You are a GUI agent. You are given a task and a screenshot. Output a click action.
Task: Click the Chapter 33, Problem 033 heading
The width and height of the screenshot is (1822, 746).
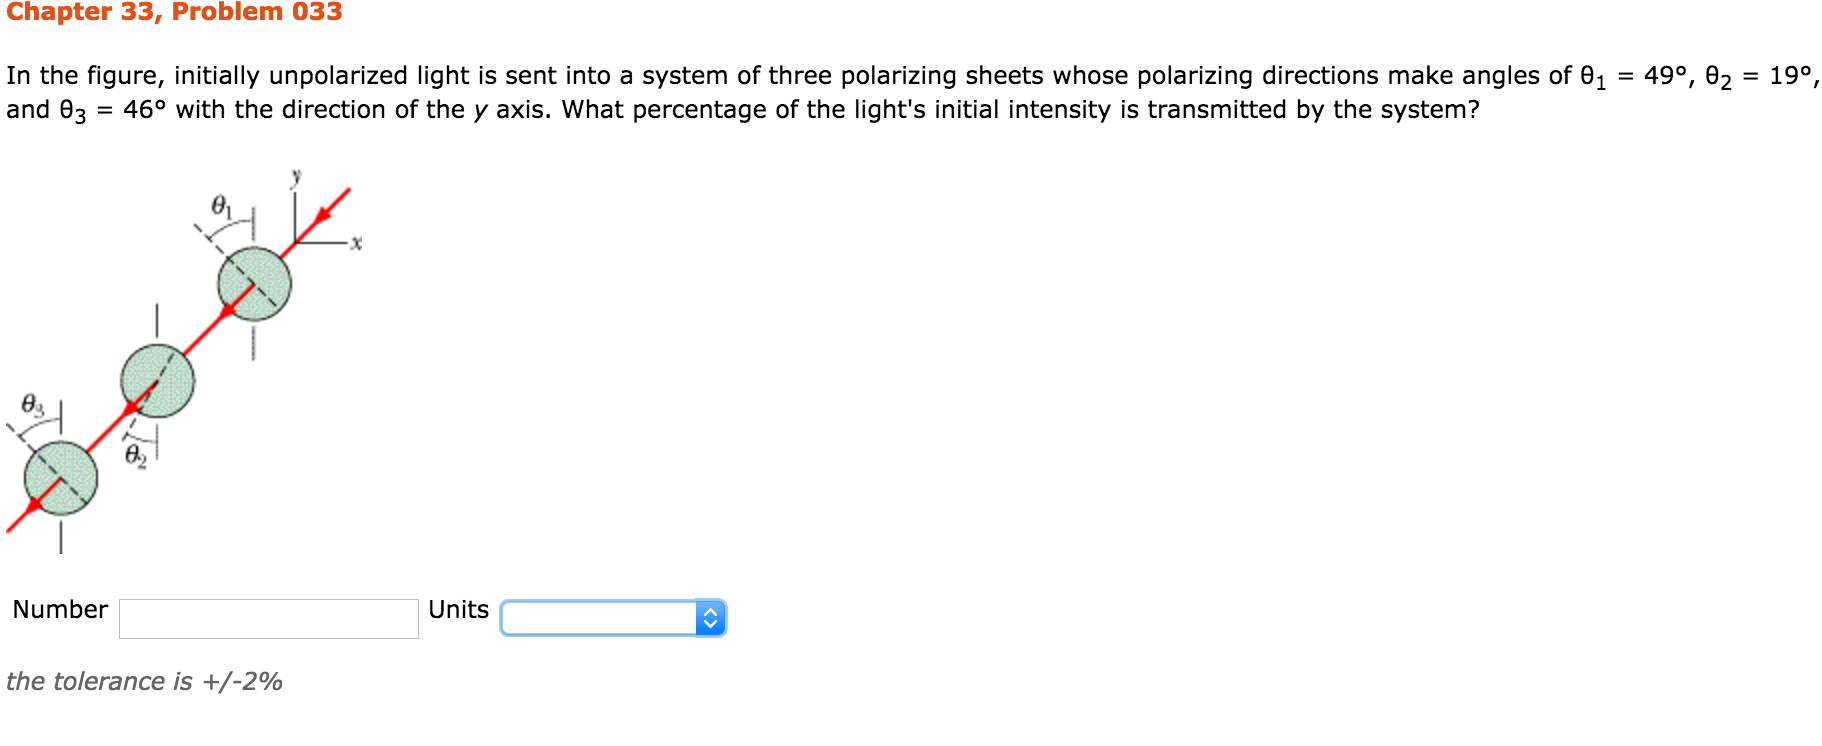174,13
